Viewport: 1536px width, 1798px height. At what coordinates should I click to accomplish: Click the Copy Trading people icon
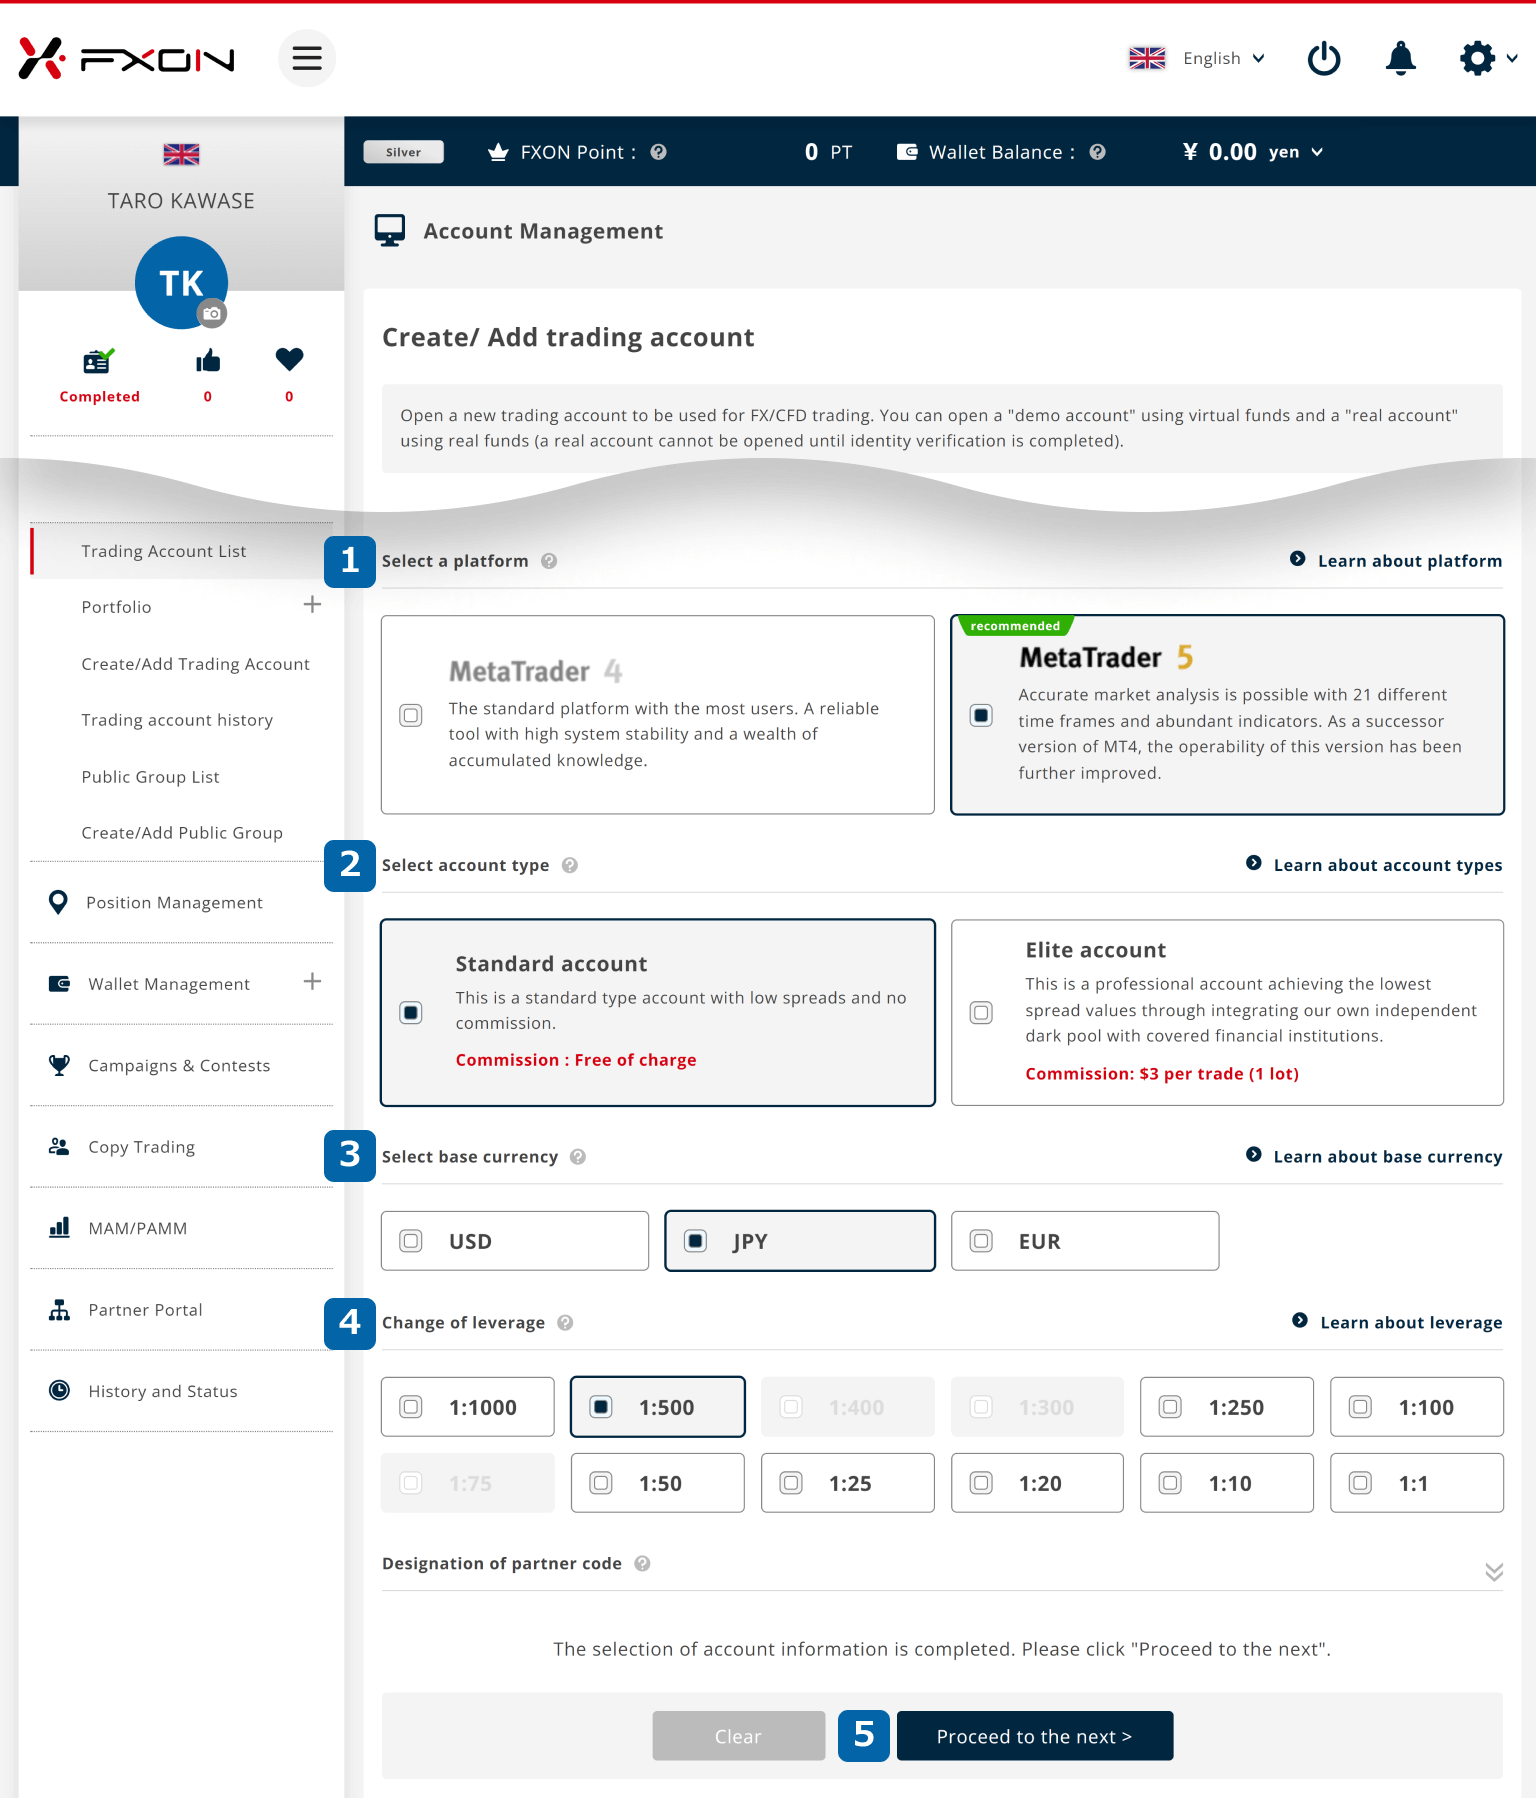59,1147
